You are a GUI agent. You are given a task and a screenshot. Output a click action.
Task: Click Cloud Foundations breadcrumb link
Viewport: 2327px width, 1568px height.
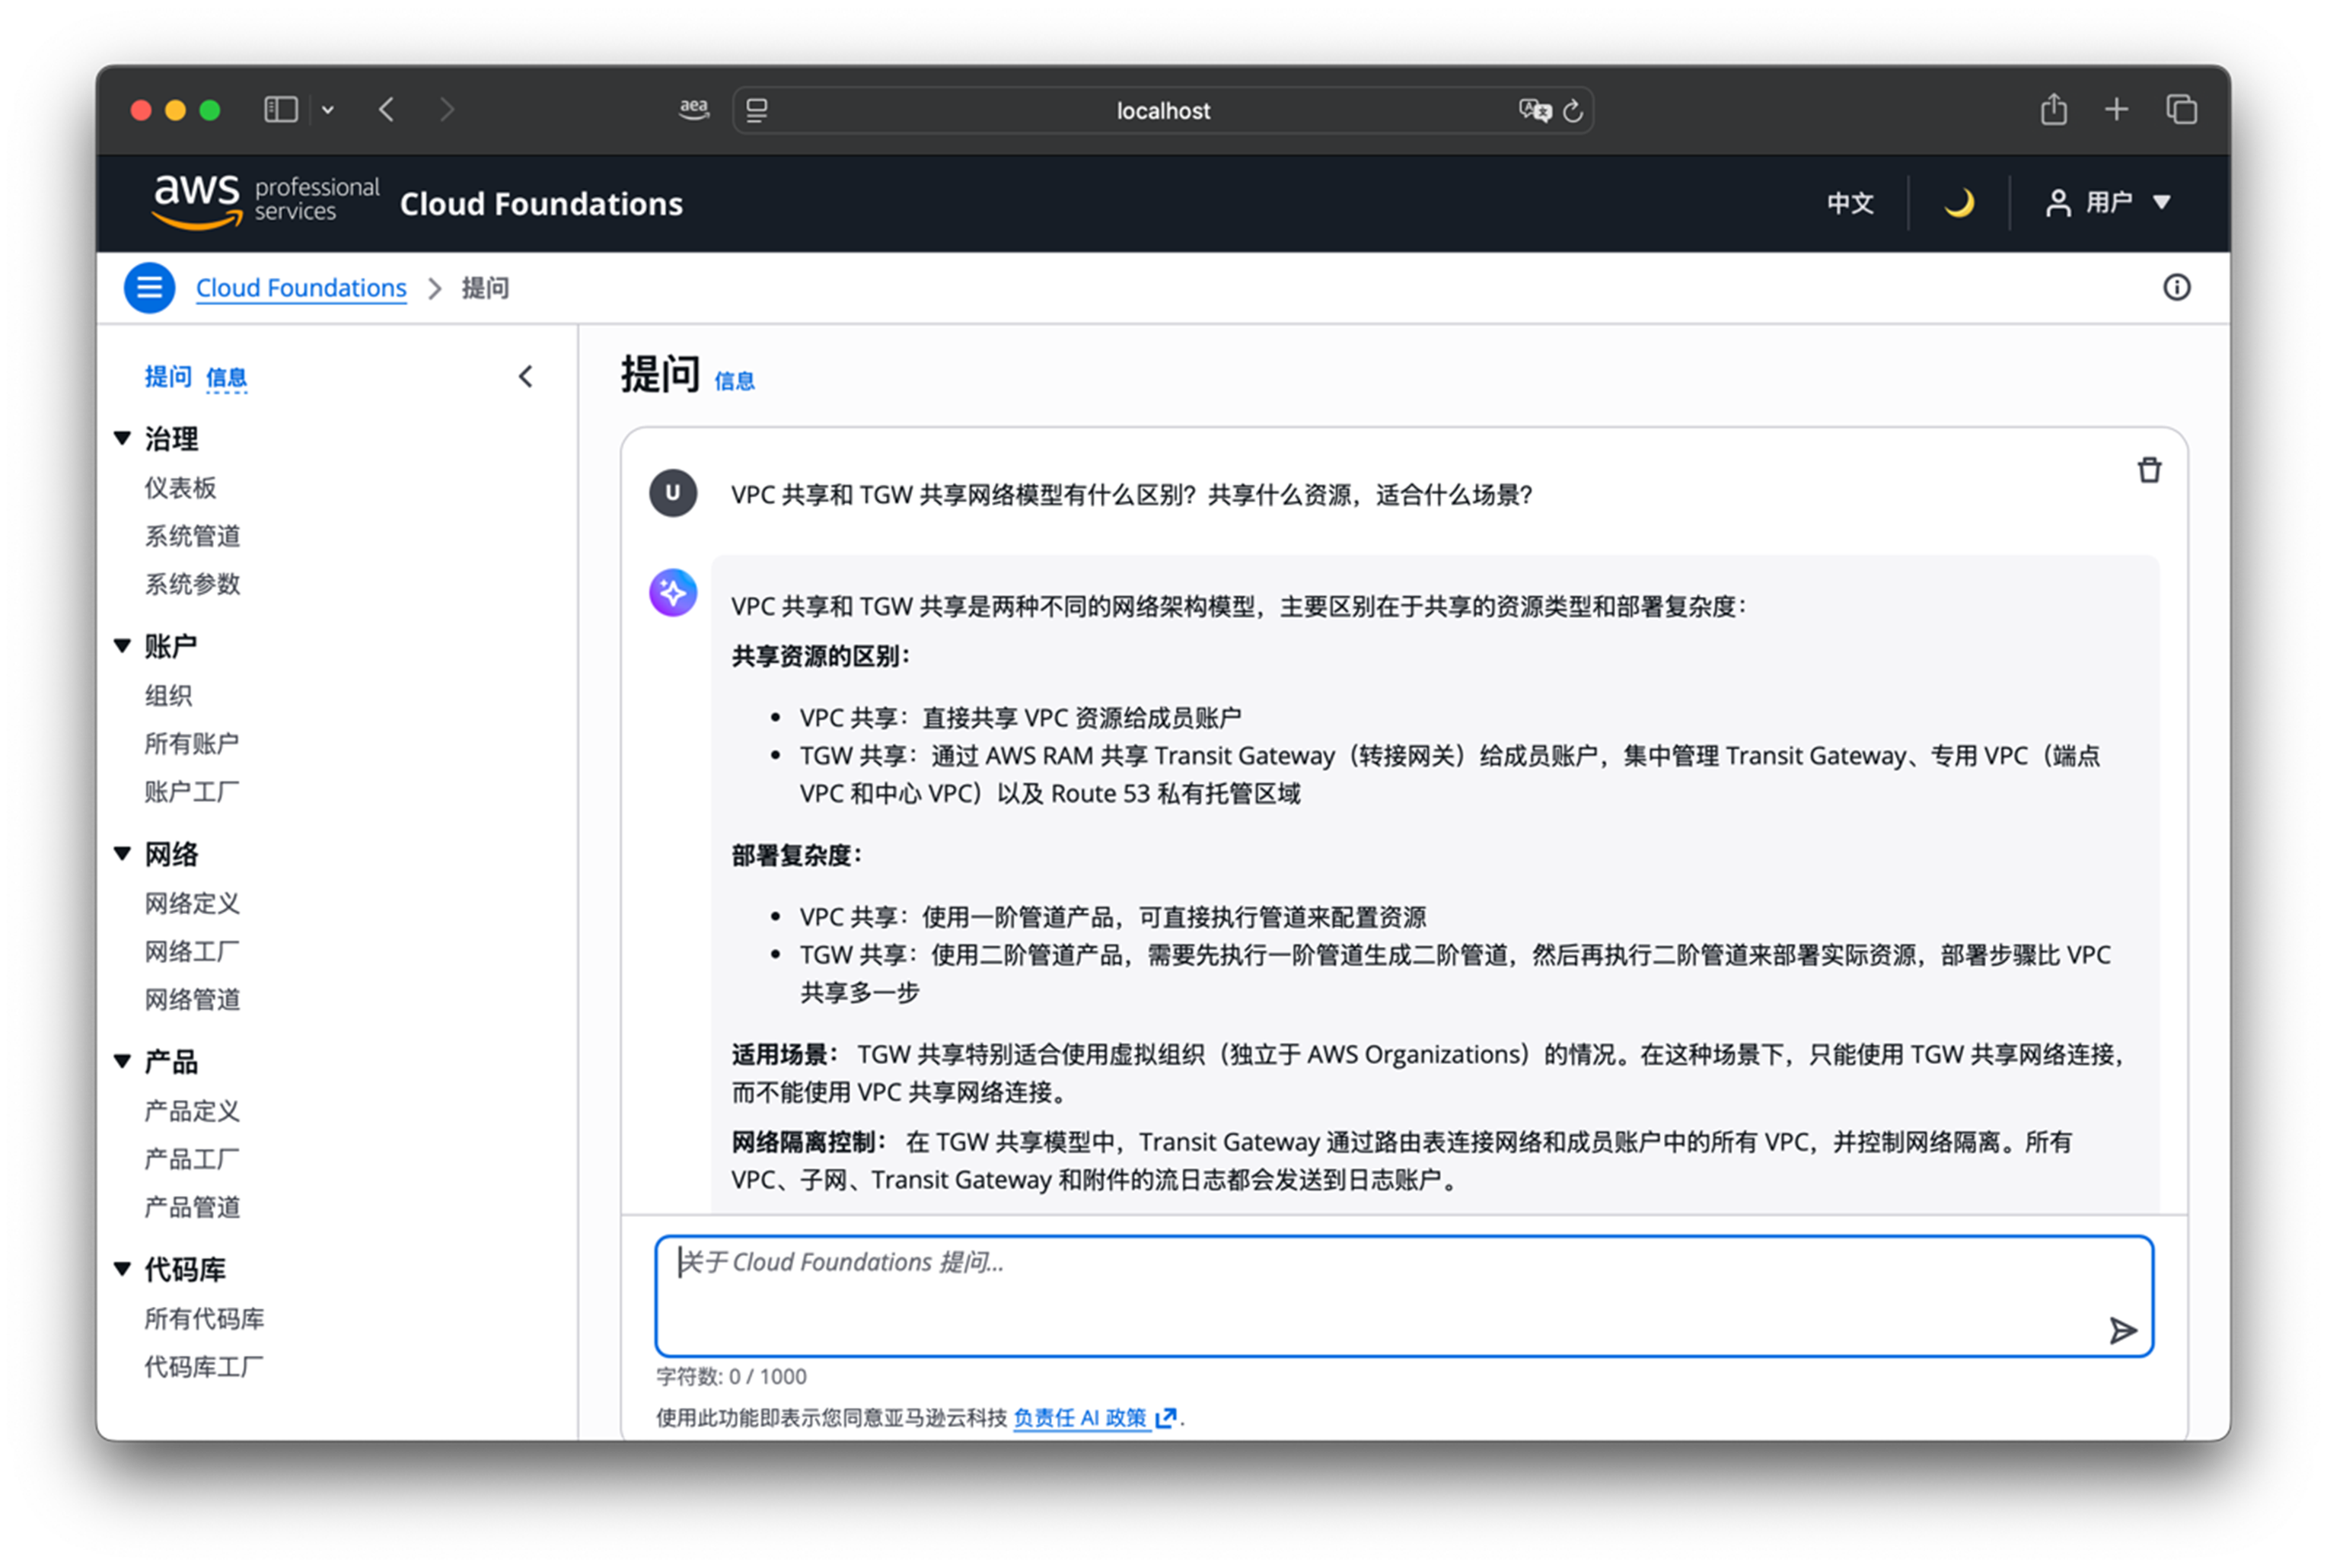tap(301, 288)
